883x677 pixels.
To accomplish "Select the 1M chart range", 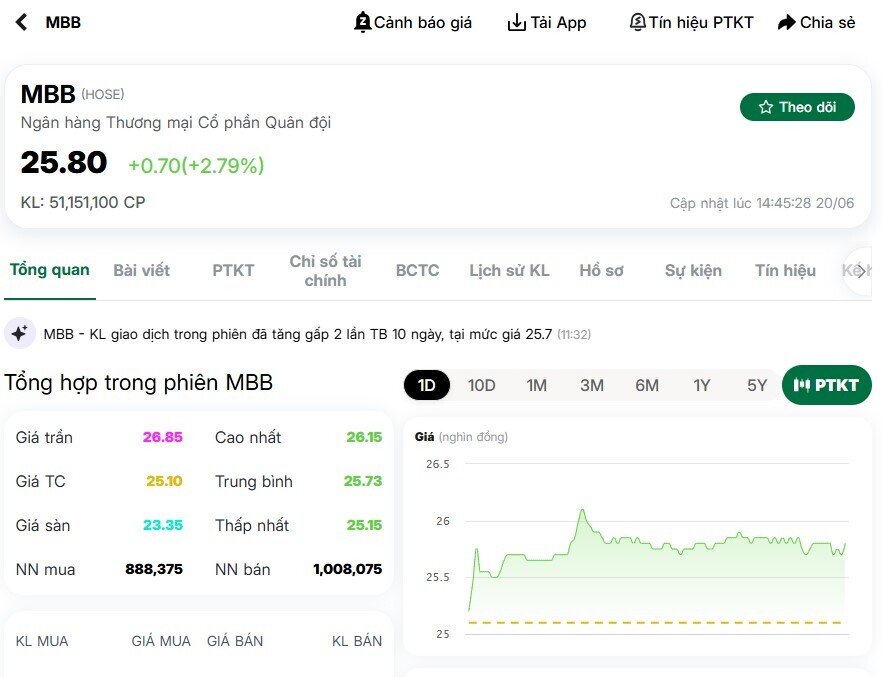I will pyautogui.click(x=537, y=385).
